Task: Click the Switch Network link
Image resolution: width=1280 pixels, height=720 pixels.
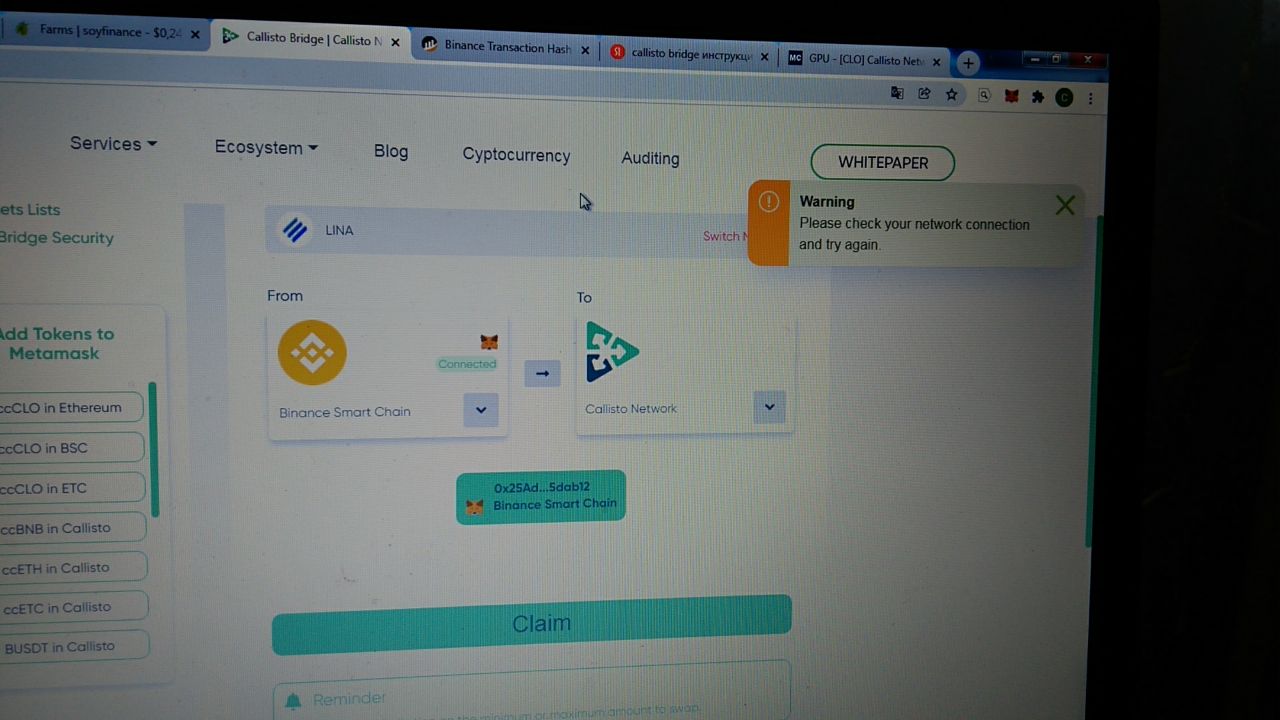Action: tap(725, 237)
